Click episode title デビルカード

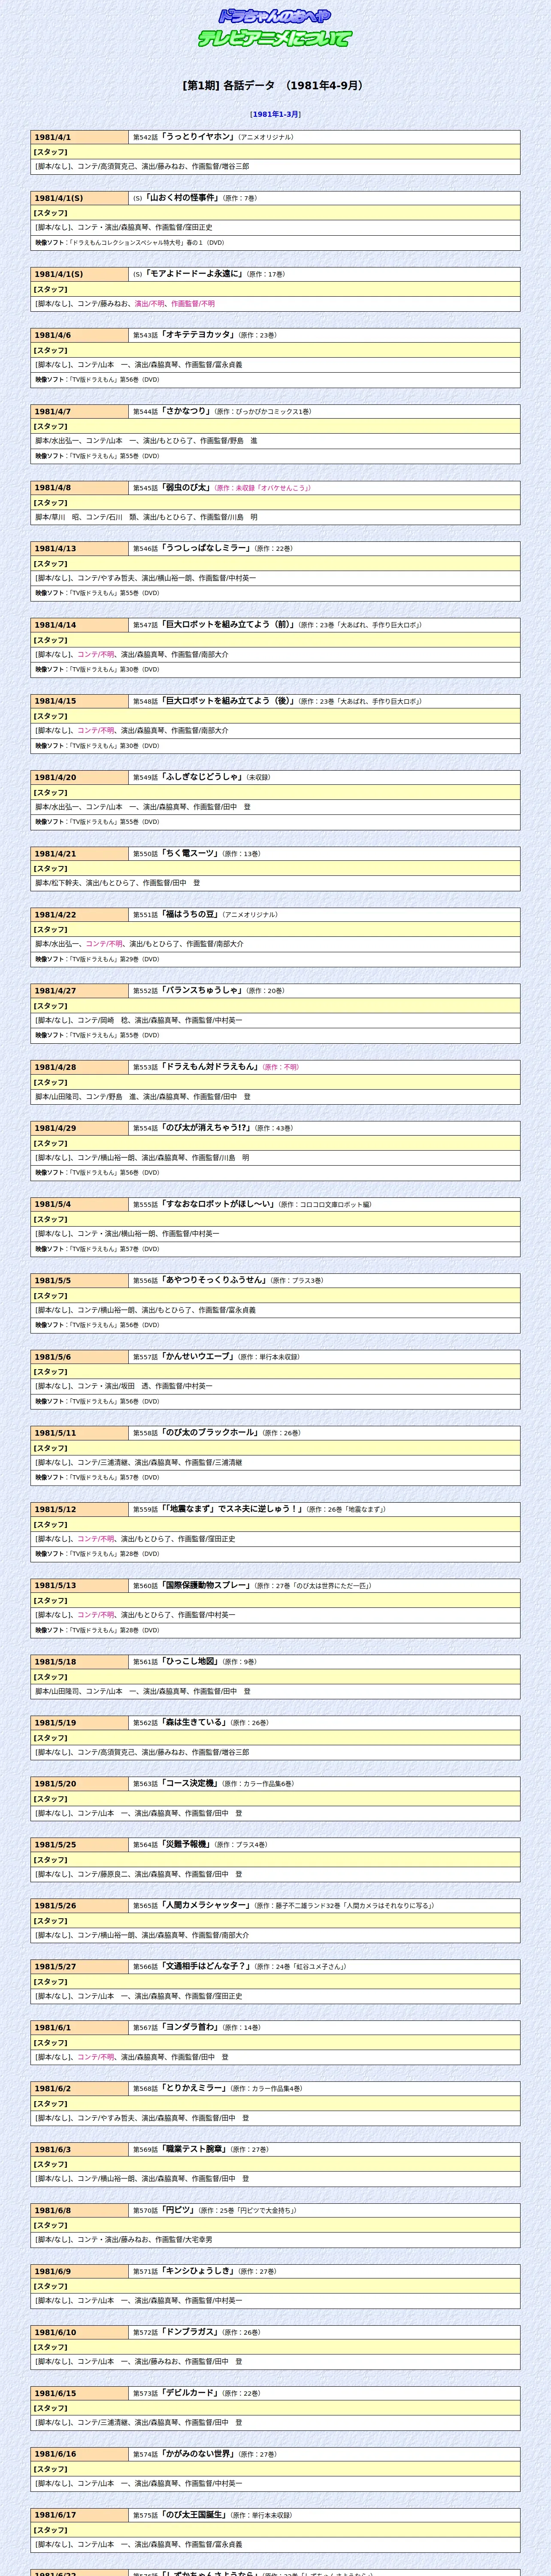click(190, 2394)
